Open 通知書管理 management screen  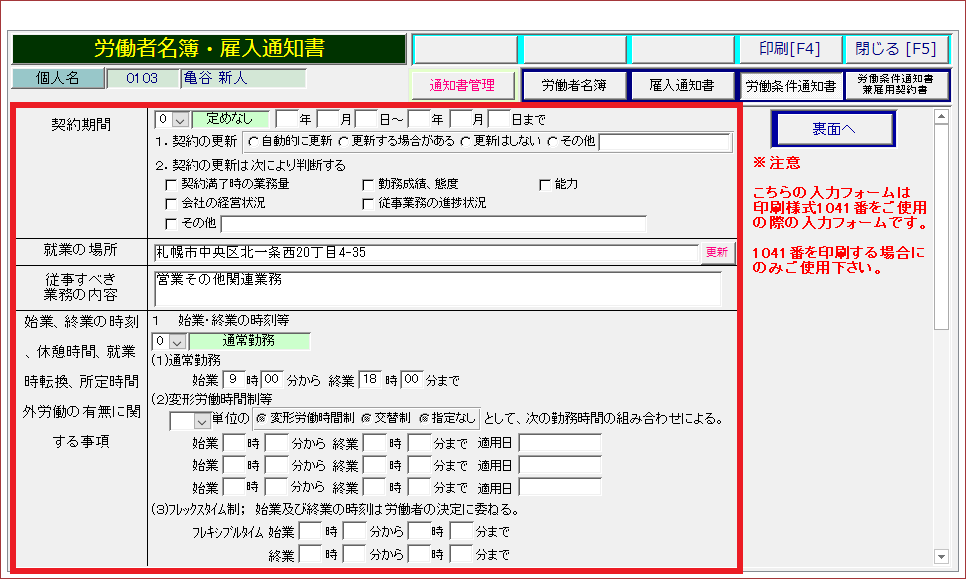point(462,86)
